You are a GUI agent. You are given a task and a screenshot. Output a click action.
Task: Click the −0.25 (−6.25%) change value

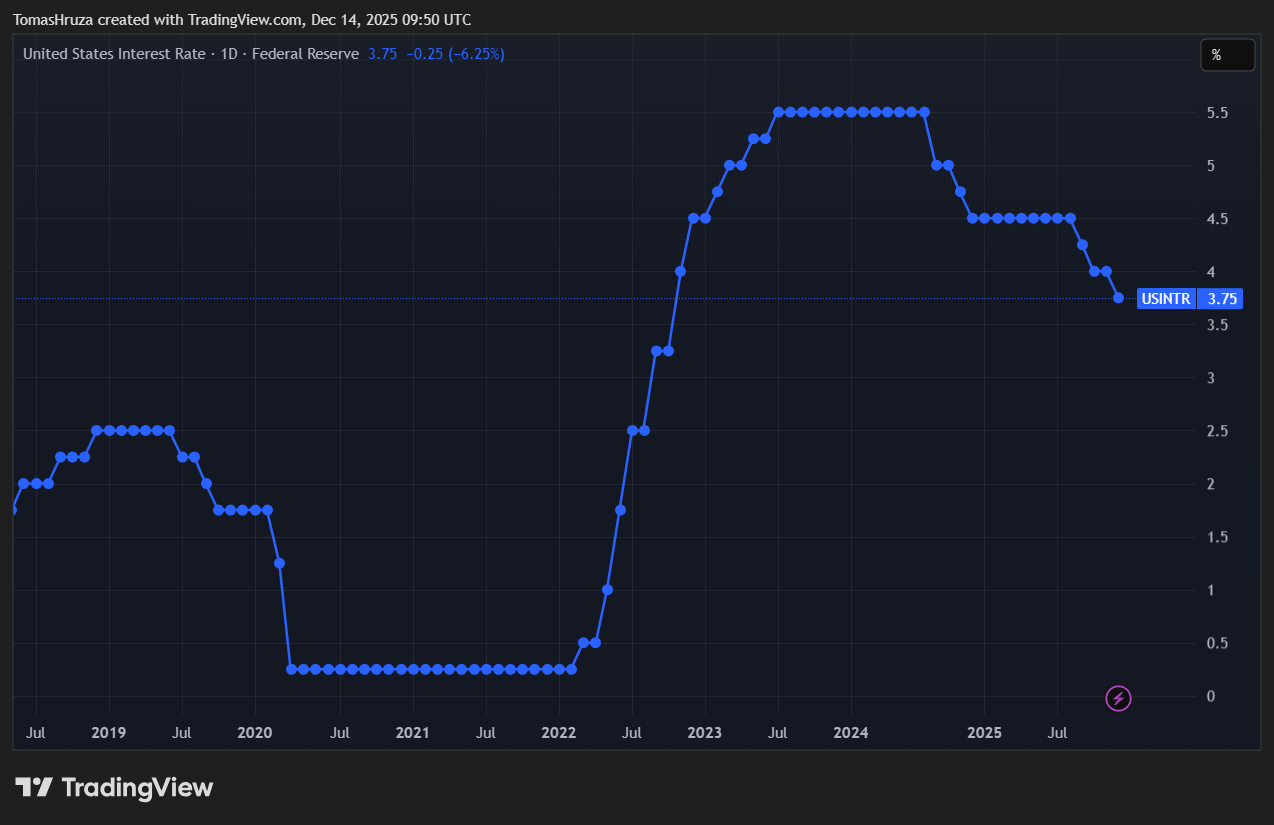pyautogui.click(x=455, y=54)
